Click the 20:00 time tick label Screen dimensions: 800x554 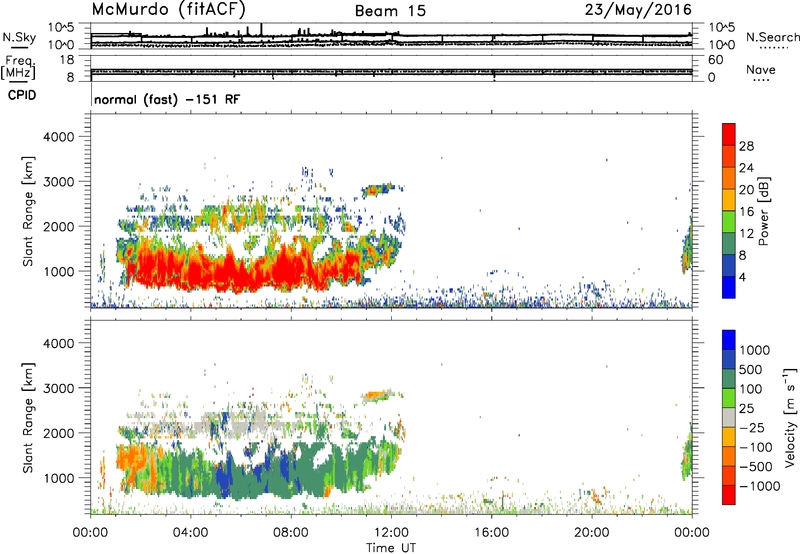592,533
